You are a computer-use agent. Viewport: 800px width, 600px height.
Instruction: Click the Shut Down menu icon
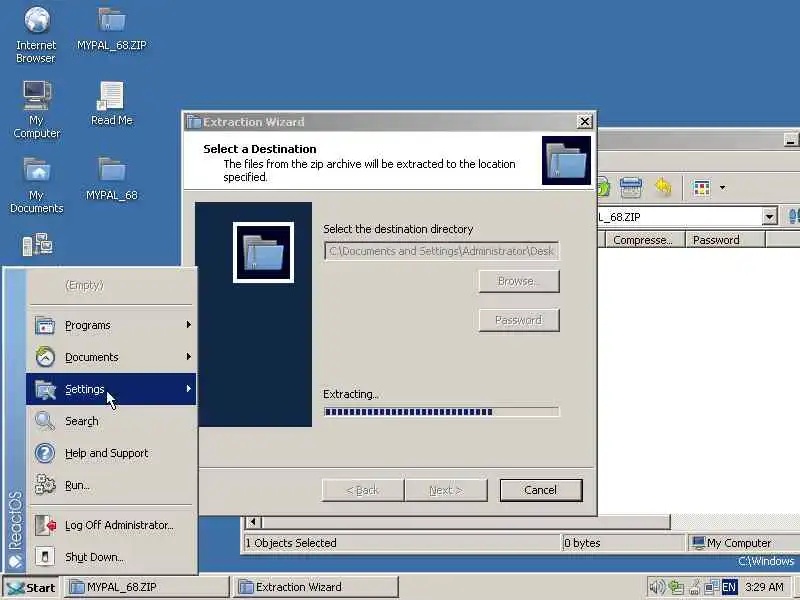45,557
